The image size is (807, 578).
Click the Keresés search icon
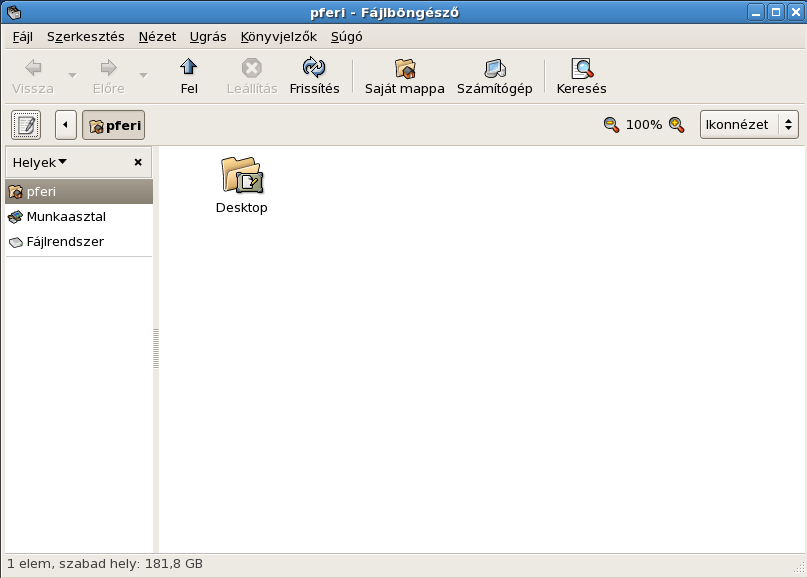click(581, 68)
